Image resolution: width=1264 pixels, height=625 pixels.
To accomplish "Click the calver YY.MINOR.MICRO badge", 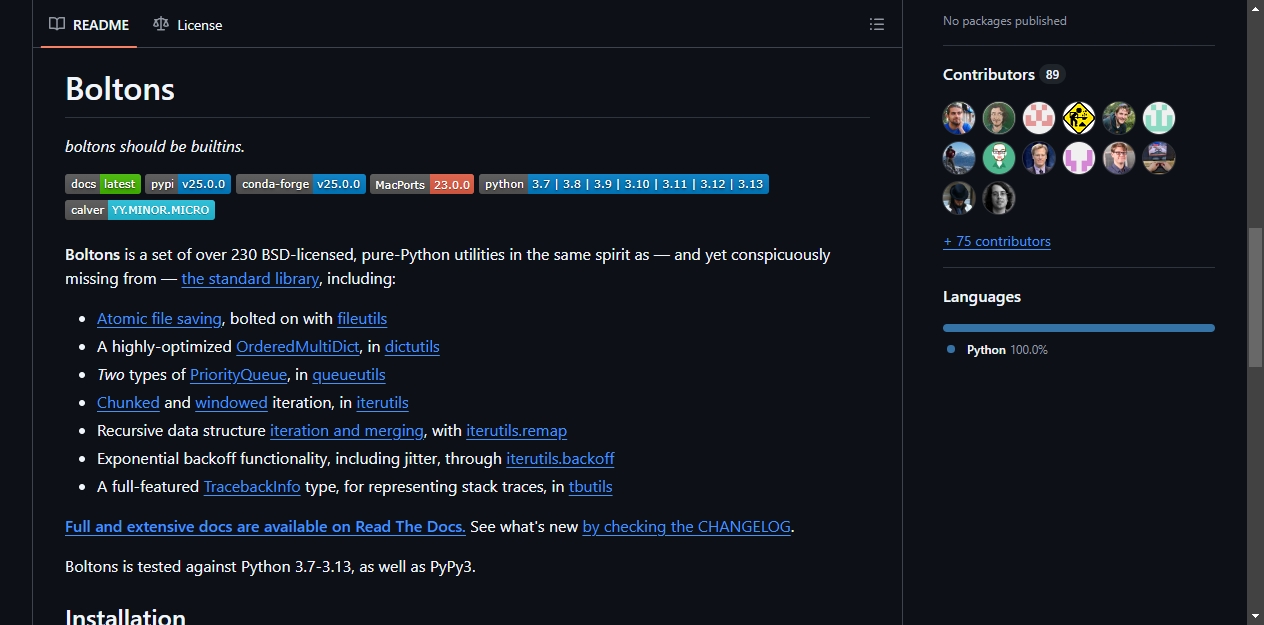I will [x=140, y=210].
